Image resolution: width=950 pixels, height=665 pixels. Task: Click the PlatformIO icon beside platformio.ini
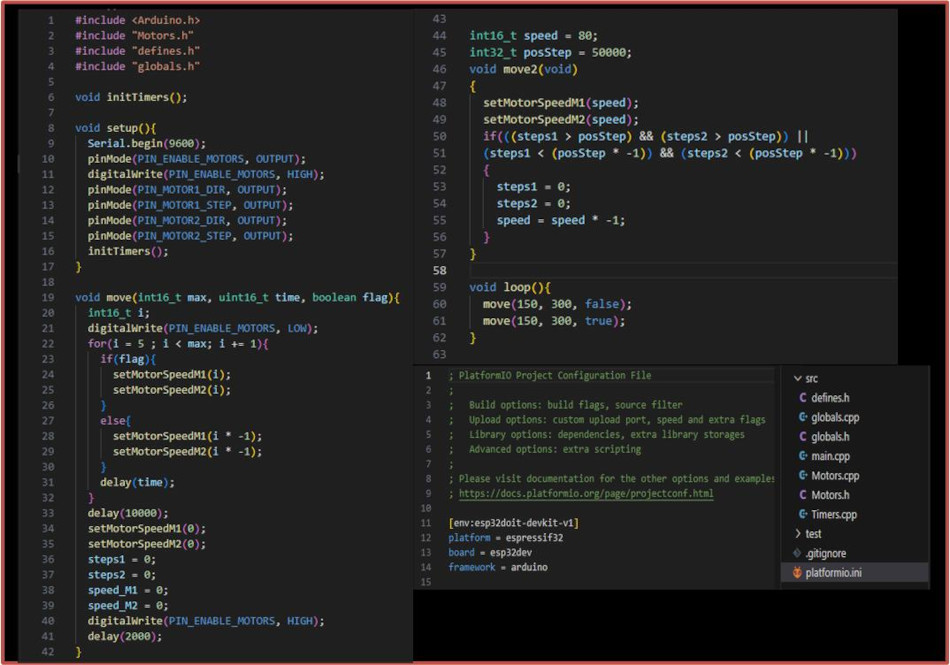797,572
